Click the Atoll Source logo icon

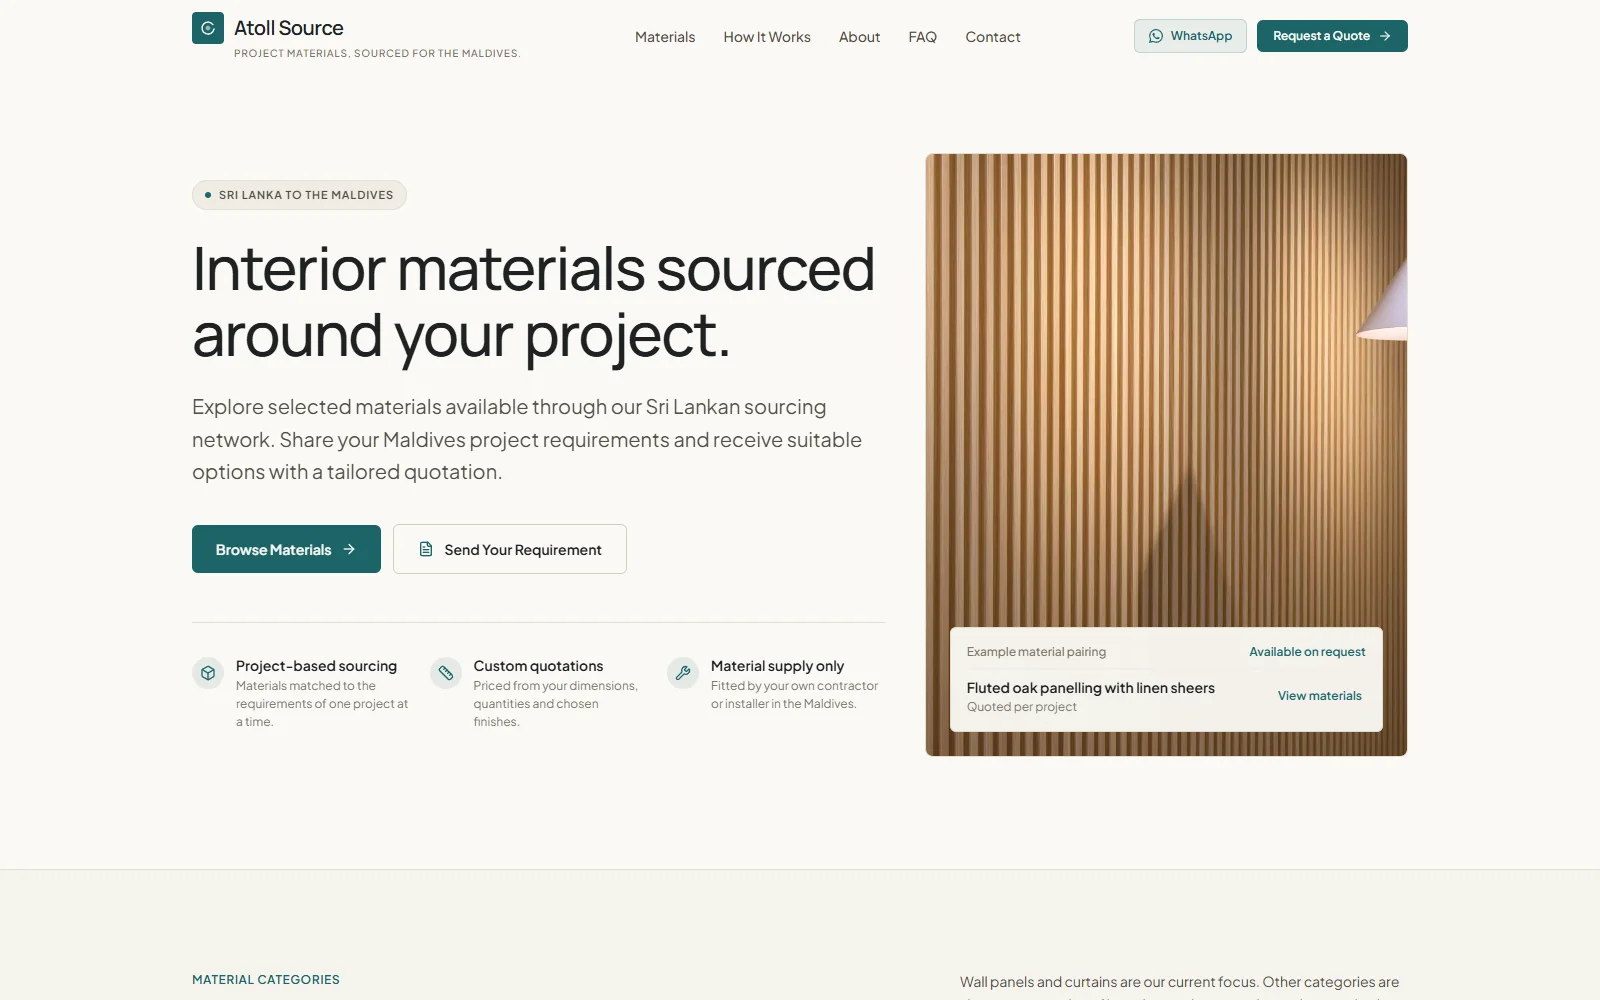pyautogui.click(x=208, y=28)
